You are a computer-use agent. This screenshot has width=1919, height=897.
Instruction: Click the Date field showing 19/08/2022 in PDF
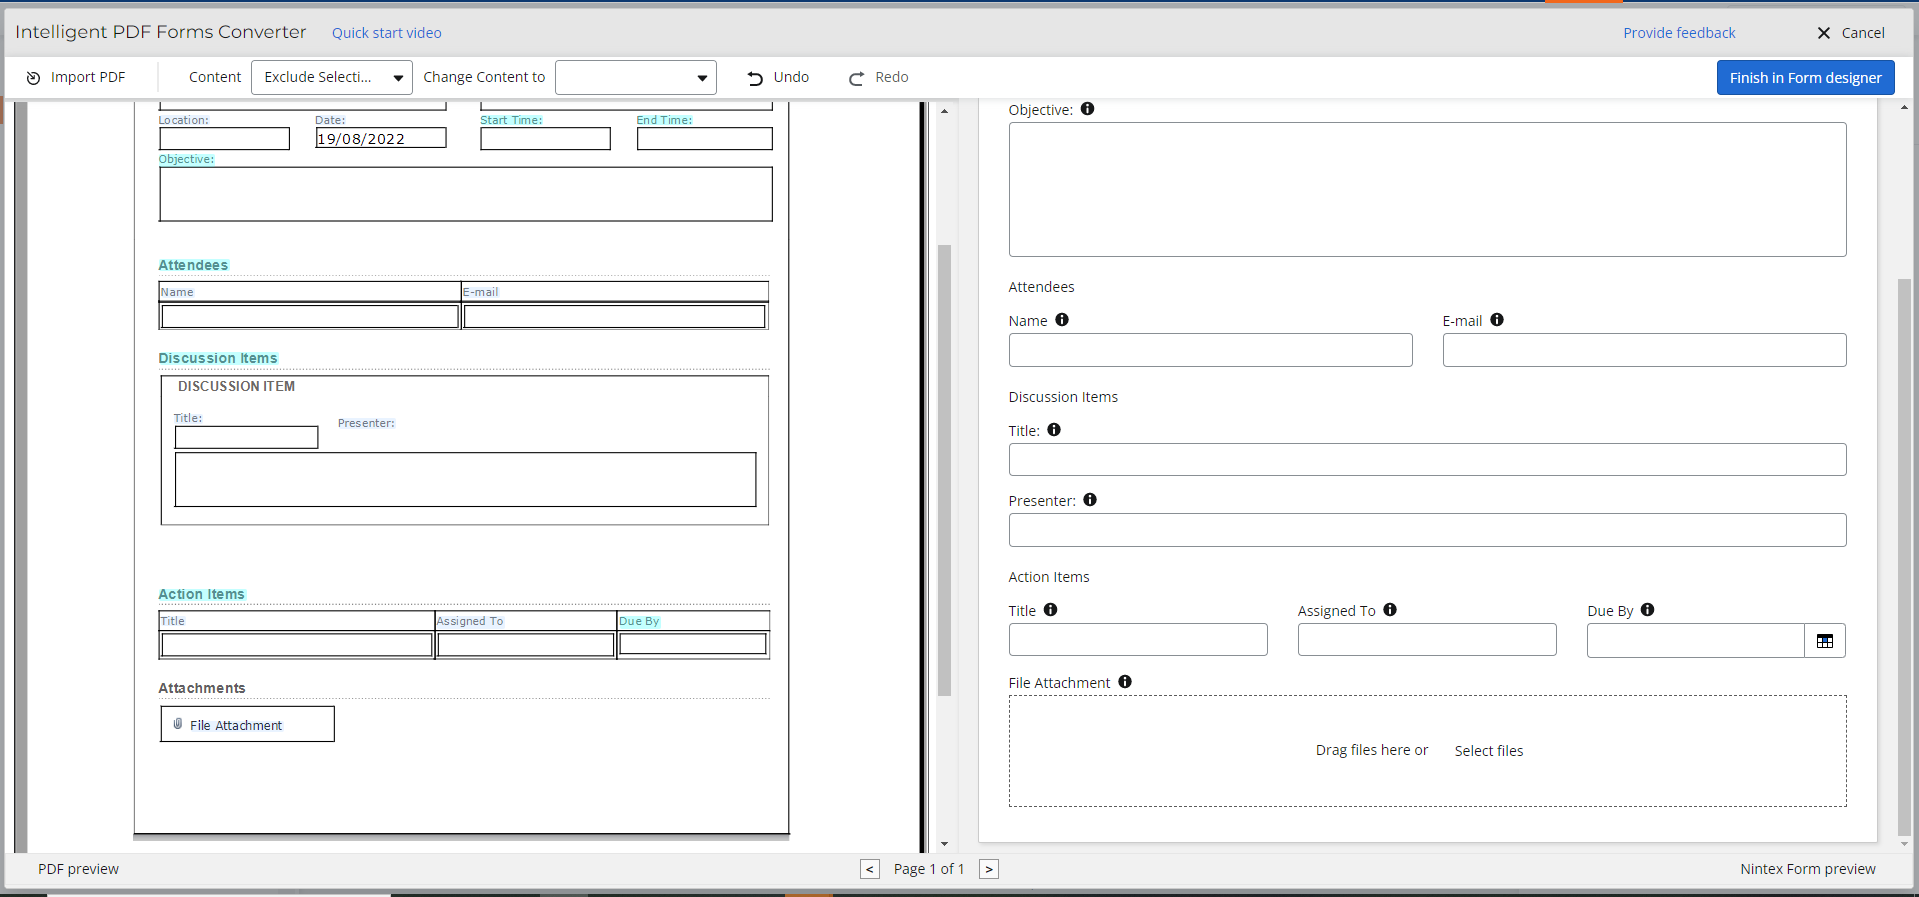pos(381,138)
